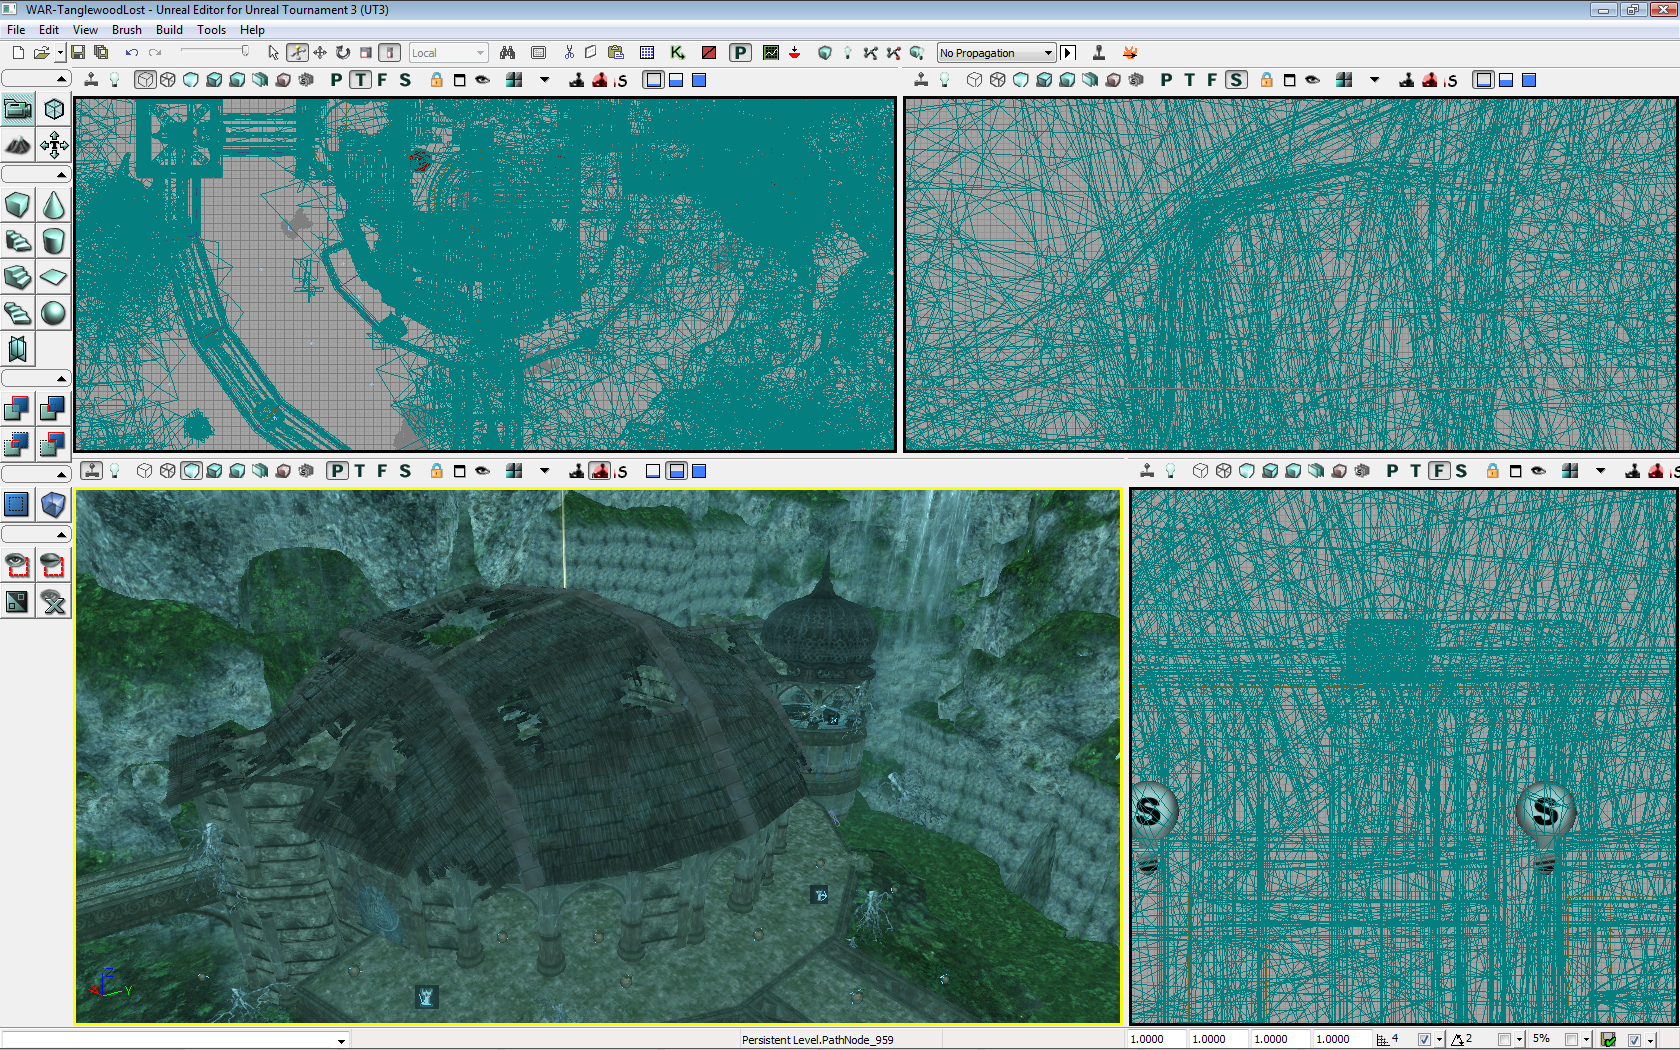Select the Cube brush builder

point(18,206)
